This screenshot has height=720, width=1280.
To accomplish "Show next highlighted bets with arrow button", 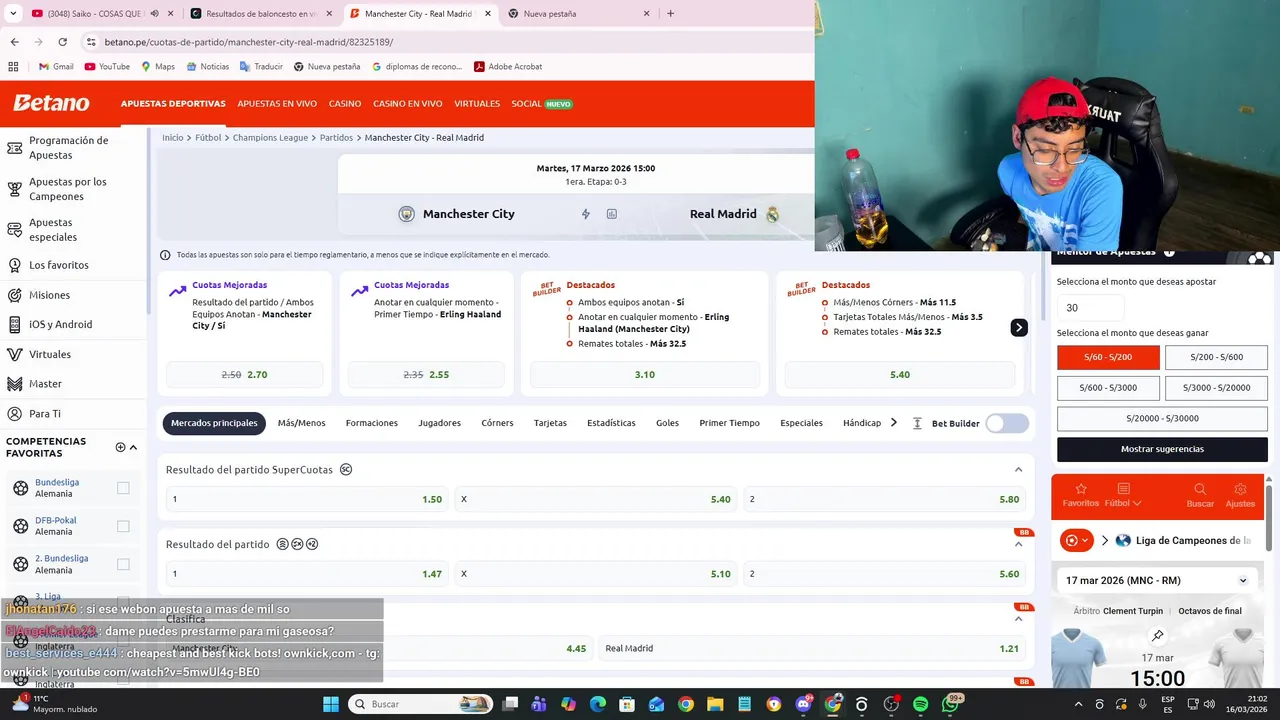I will click(1018, 327).
